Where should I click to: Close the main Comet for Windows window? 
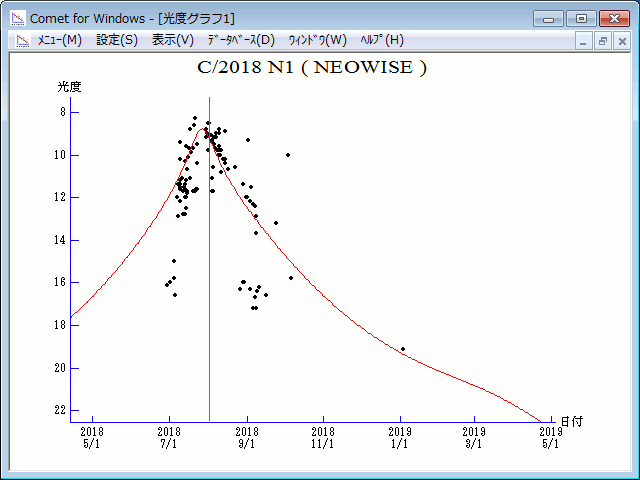(x=614, y=18)
